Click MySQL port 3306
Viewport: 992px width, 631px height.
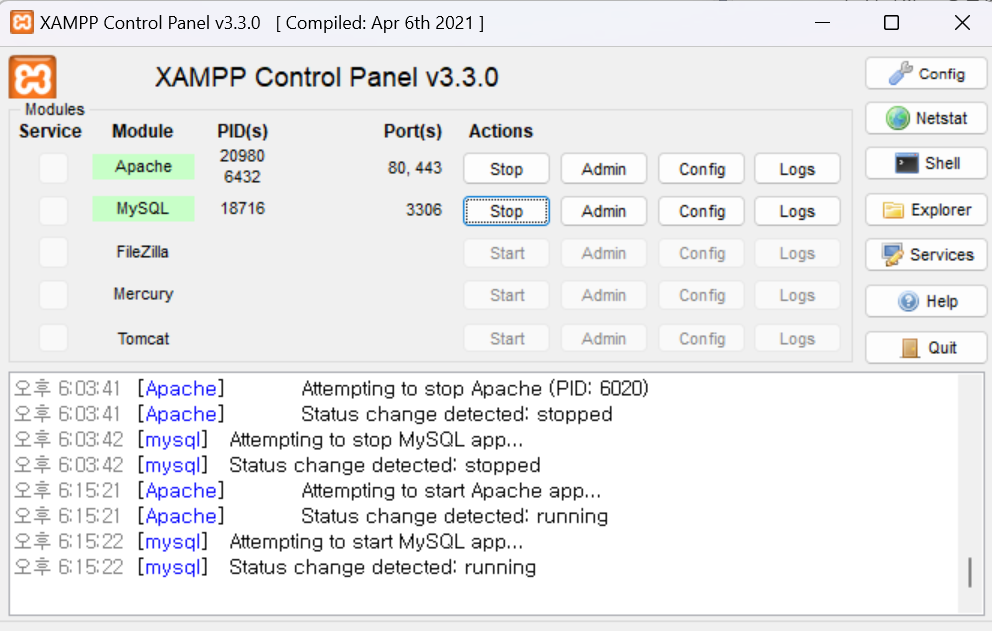coord(424,209)
